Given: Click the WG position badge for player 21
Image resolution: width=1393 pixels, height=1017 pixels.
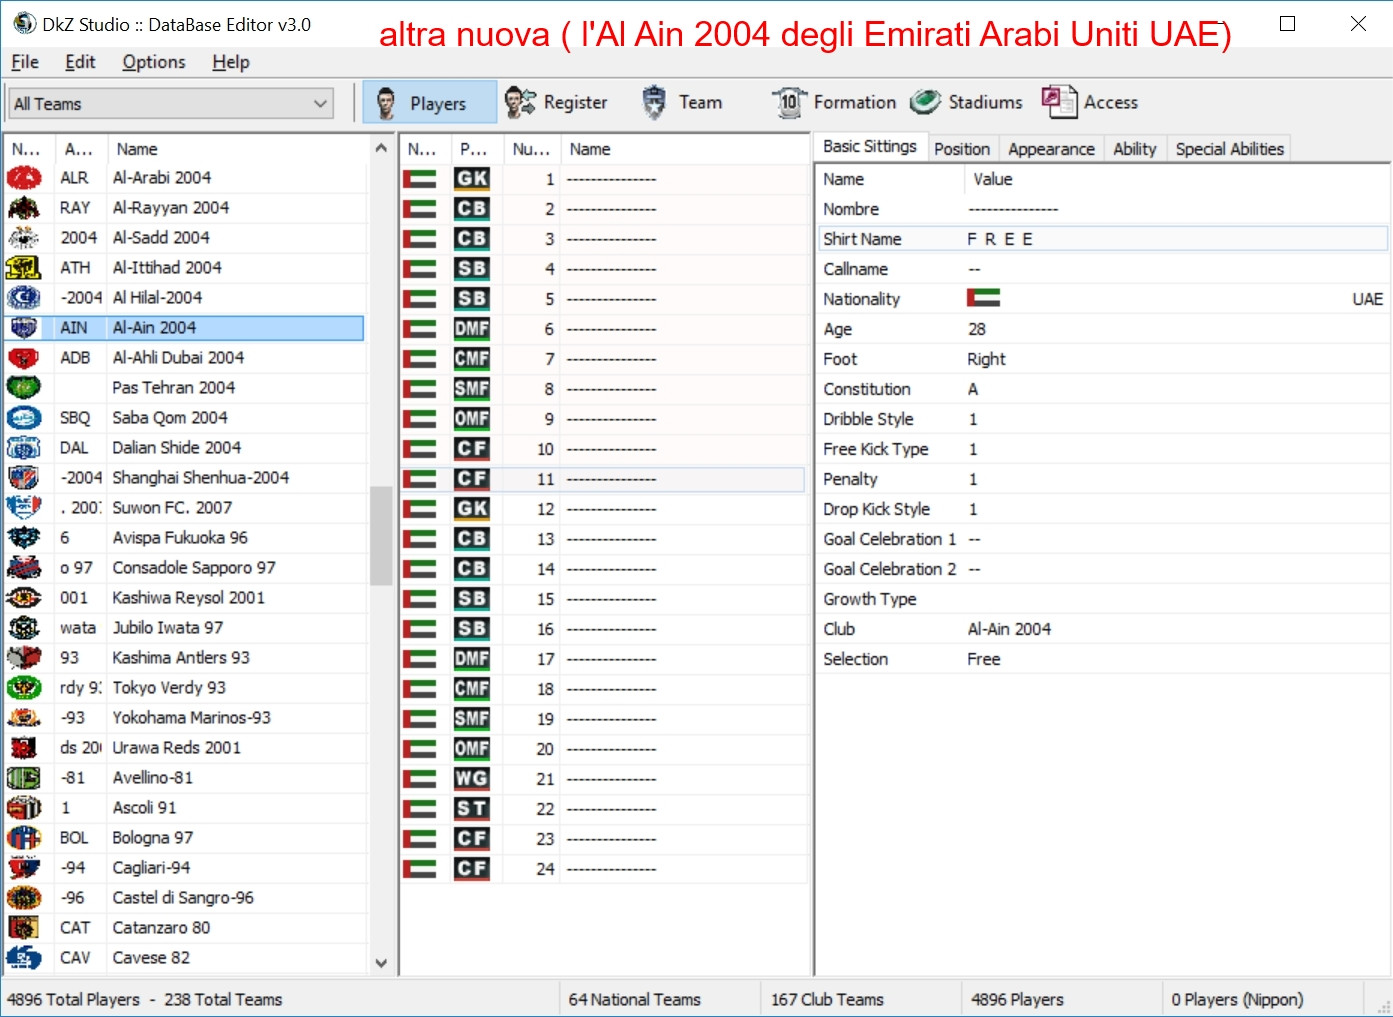Looking at the screenshot, I should click(x=472, y=779).
